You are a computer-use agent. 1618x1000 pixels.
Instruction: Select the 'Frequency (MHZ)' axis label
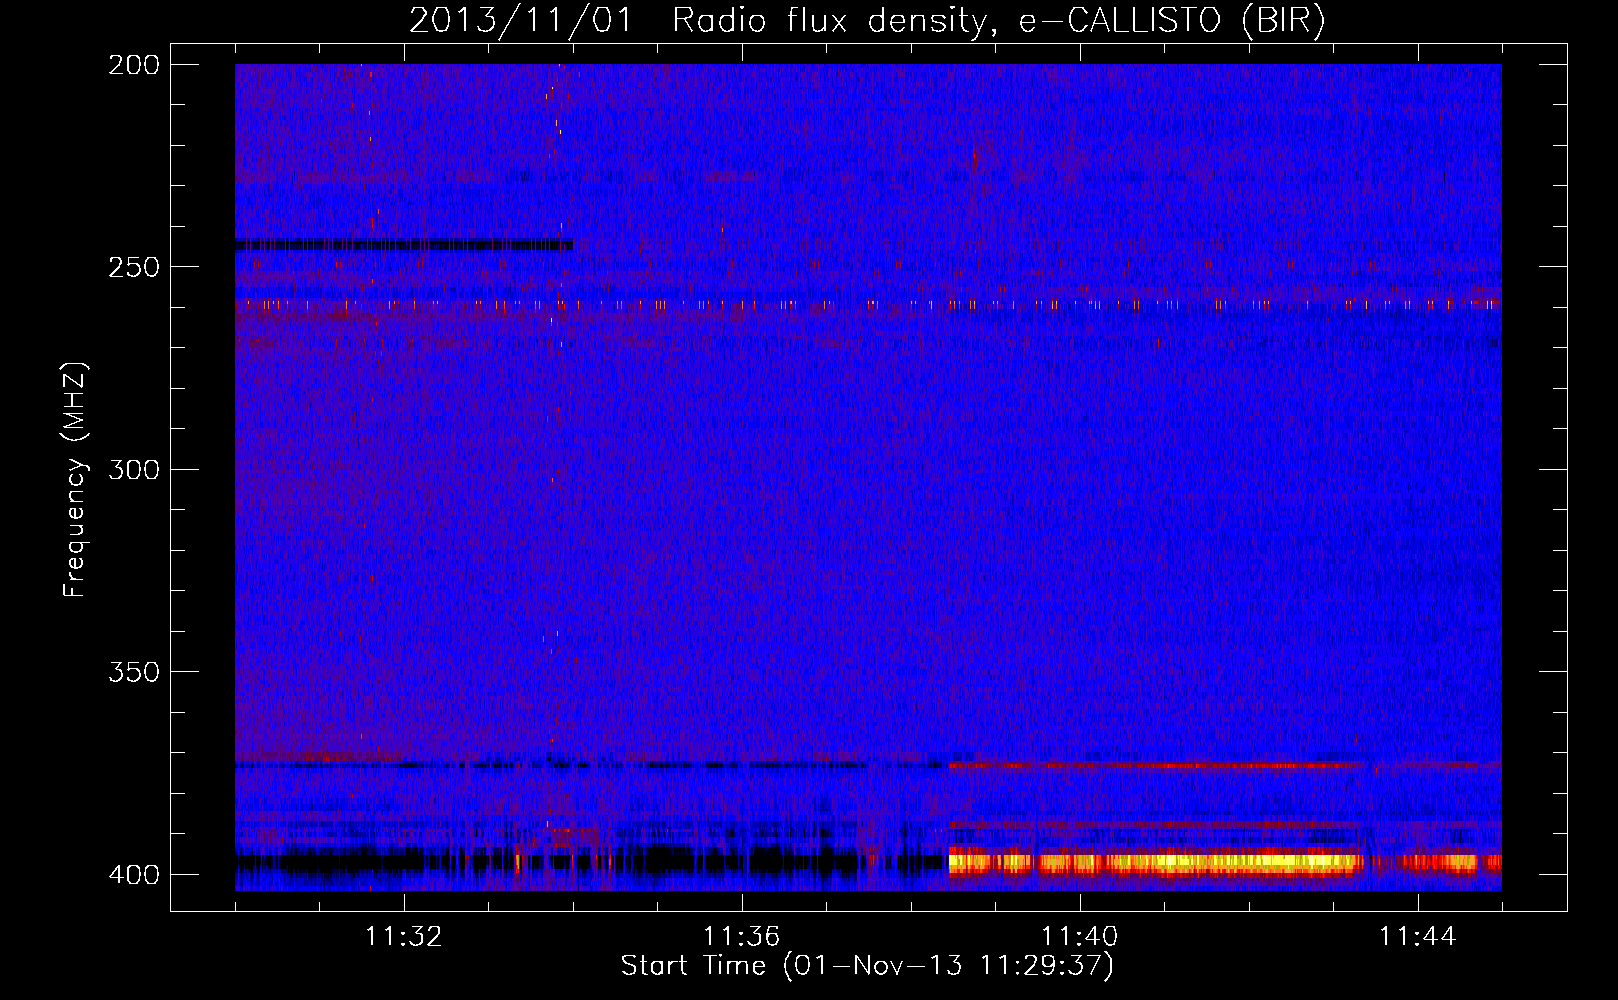pos(75,480)
